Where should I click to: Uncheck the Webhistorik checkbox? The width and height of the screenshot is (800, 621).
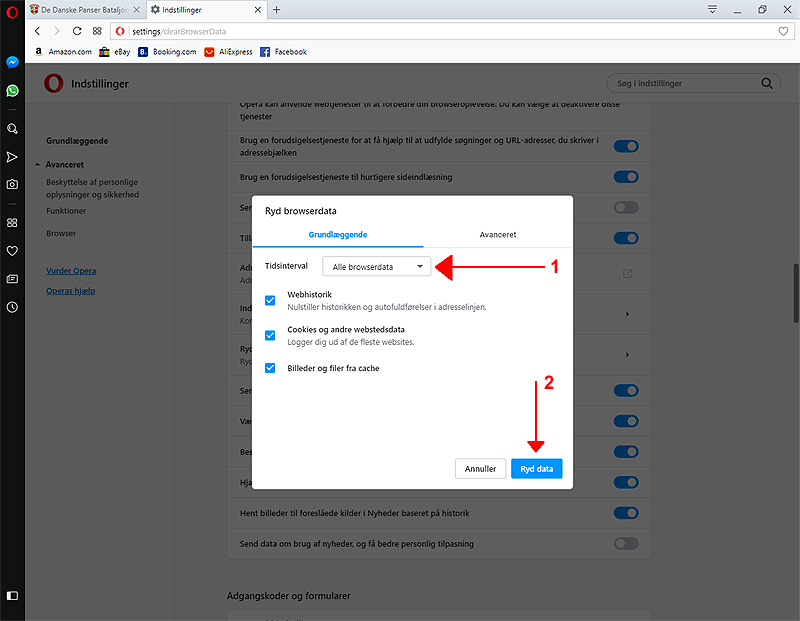[270, 300]
